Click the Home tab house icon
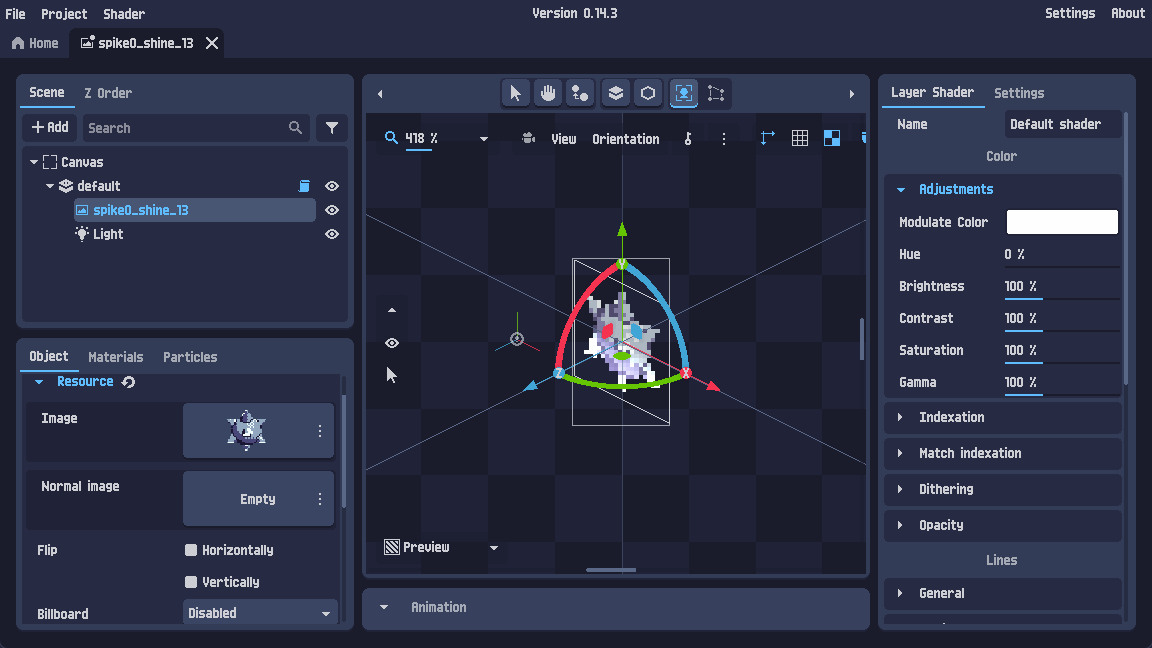This screenshot has height=648, width=1152. (18, 43)
